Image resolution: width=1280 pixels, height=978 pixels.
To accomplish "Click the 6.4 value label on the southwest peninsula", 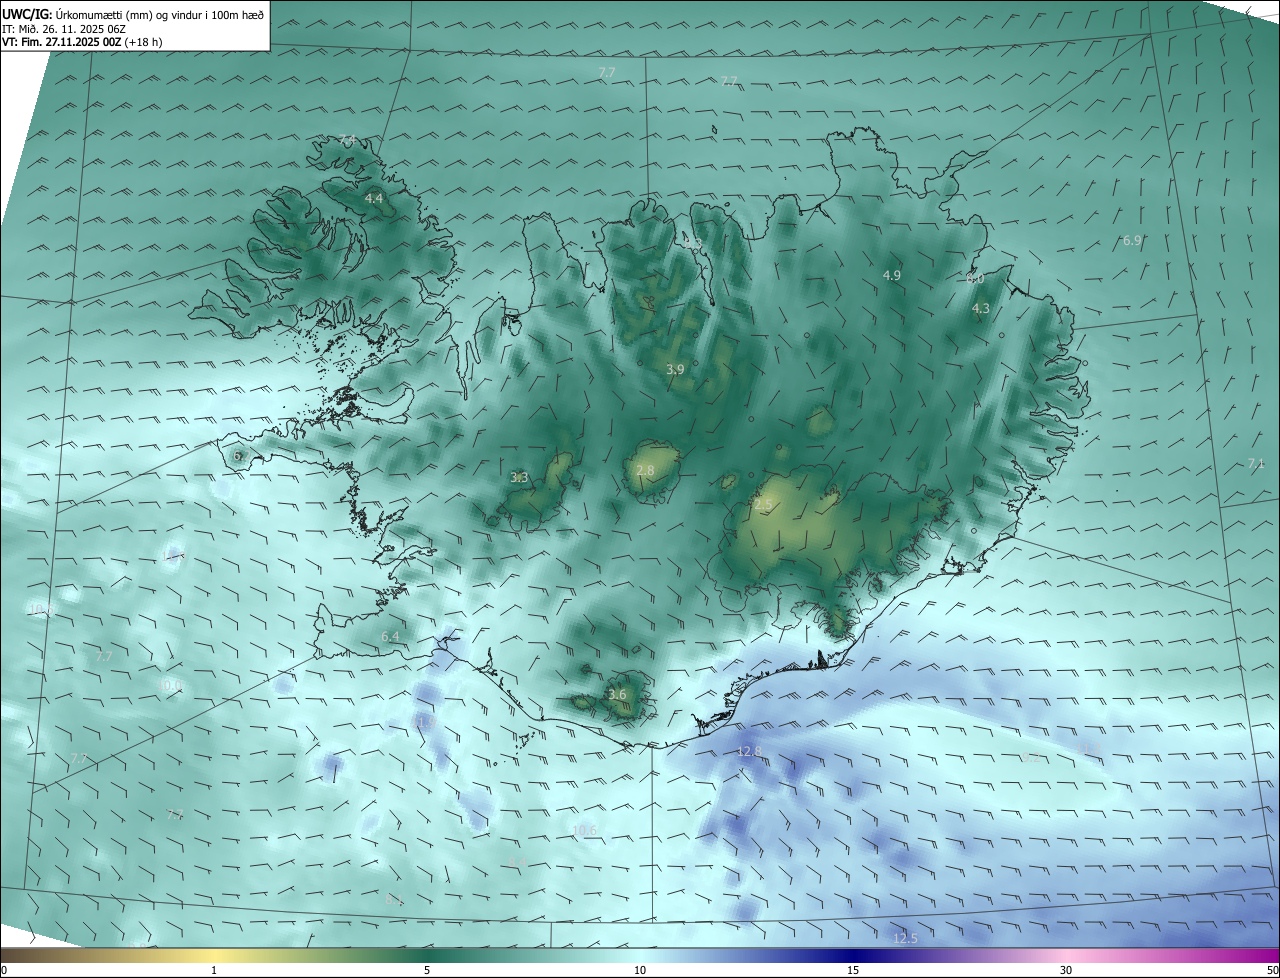I will (390, 636).
